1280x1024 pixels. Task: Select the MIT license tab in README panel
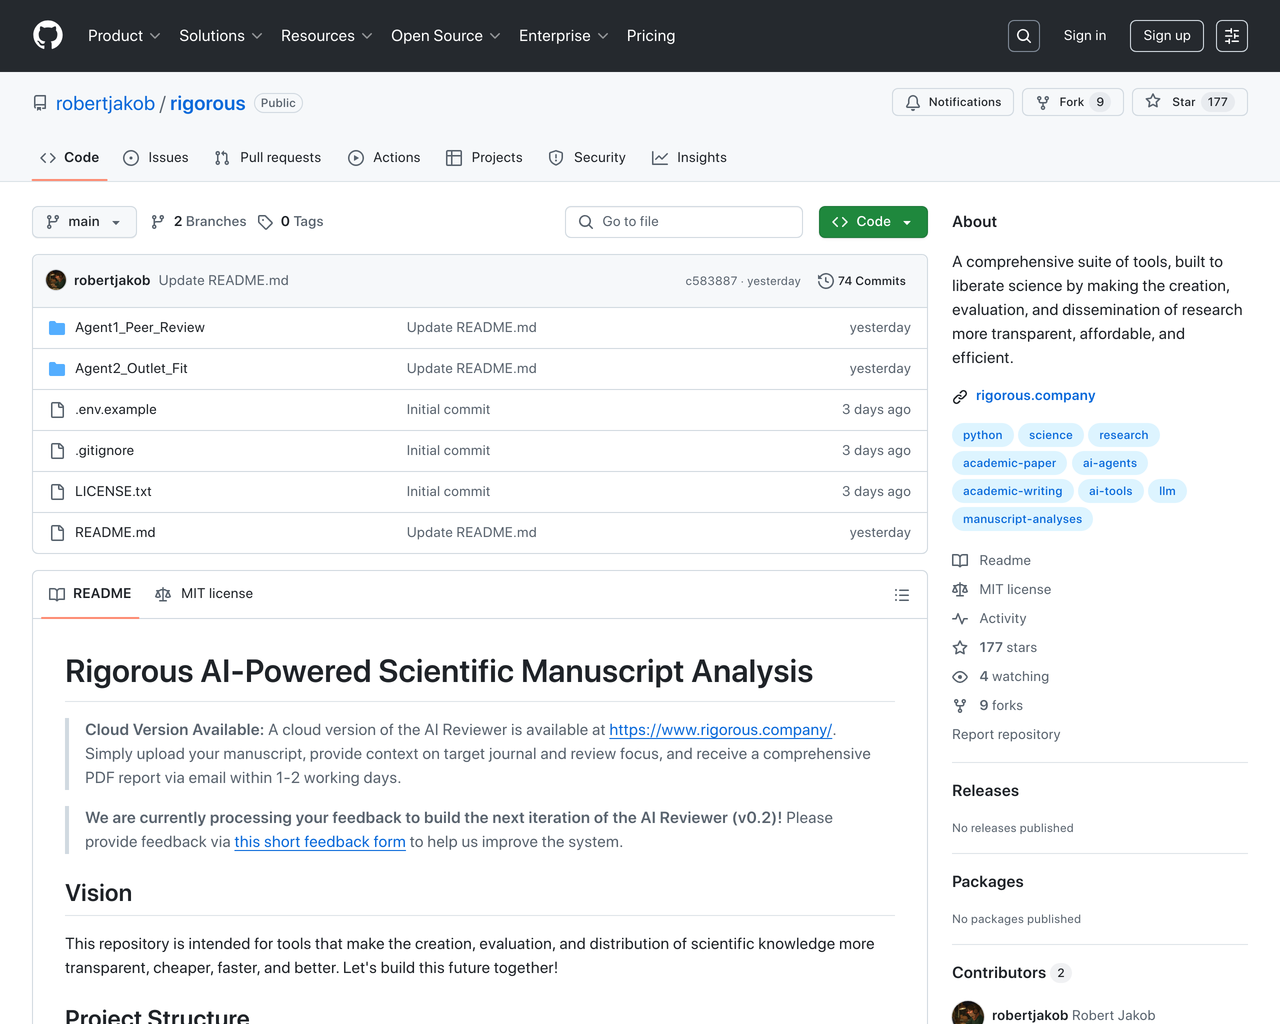point(204,594)
